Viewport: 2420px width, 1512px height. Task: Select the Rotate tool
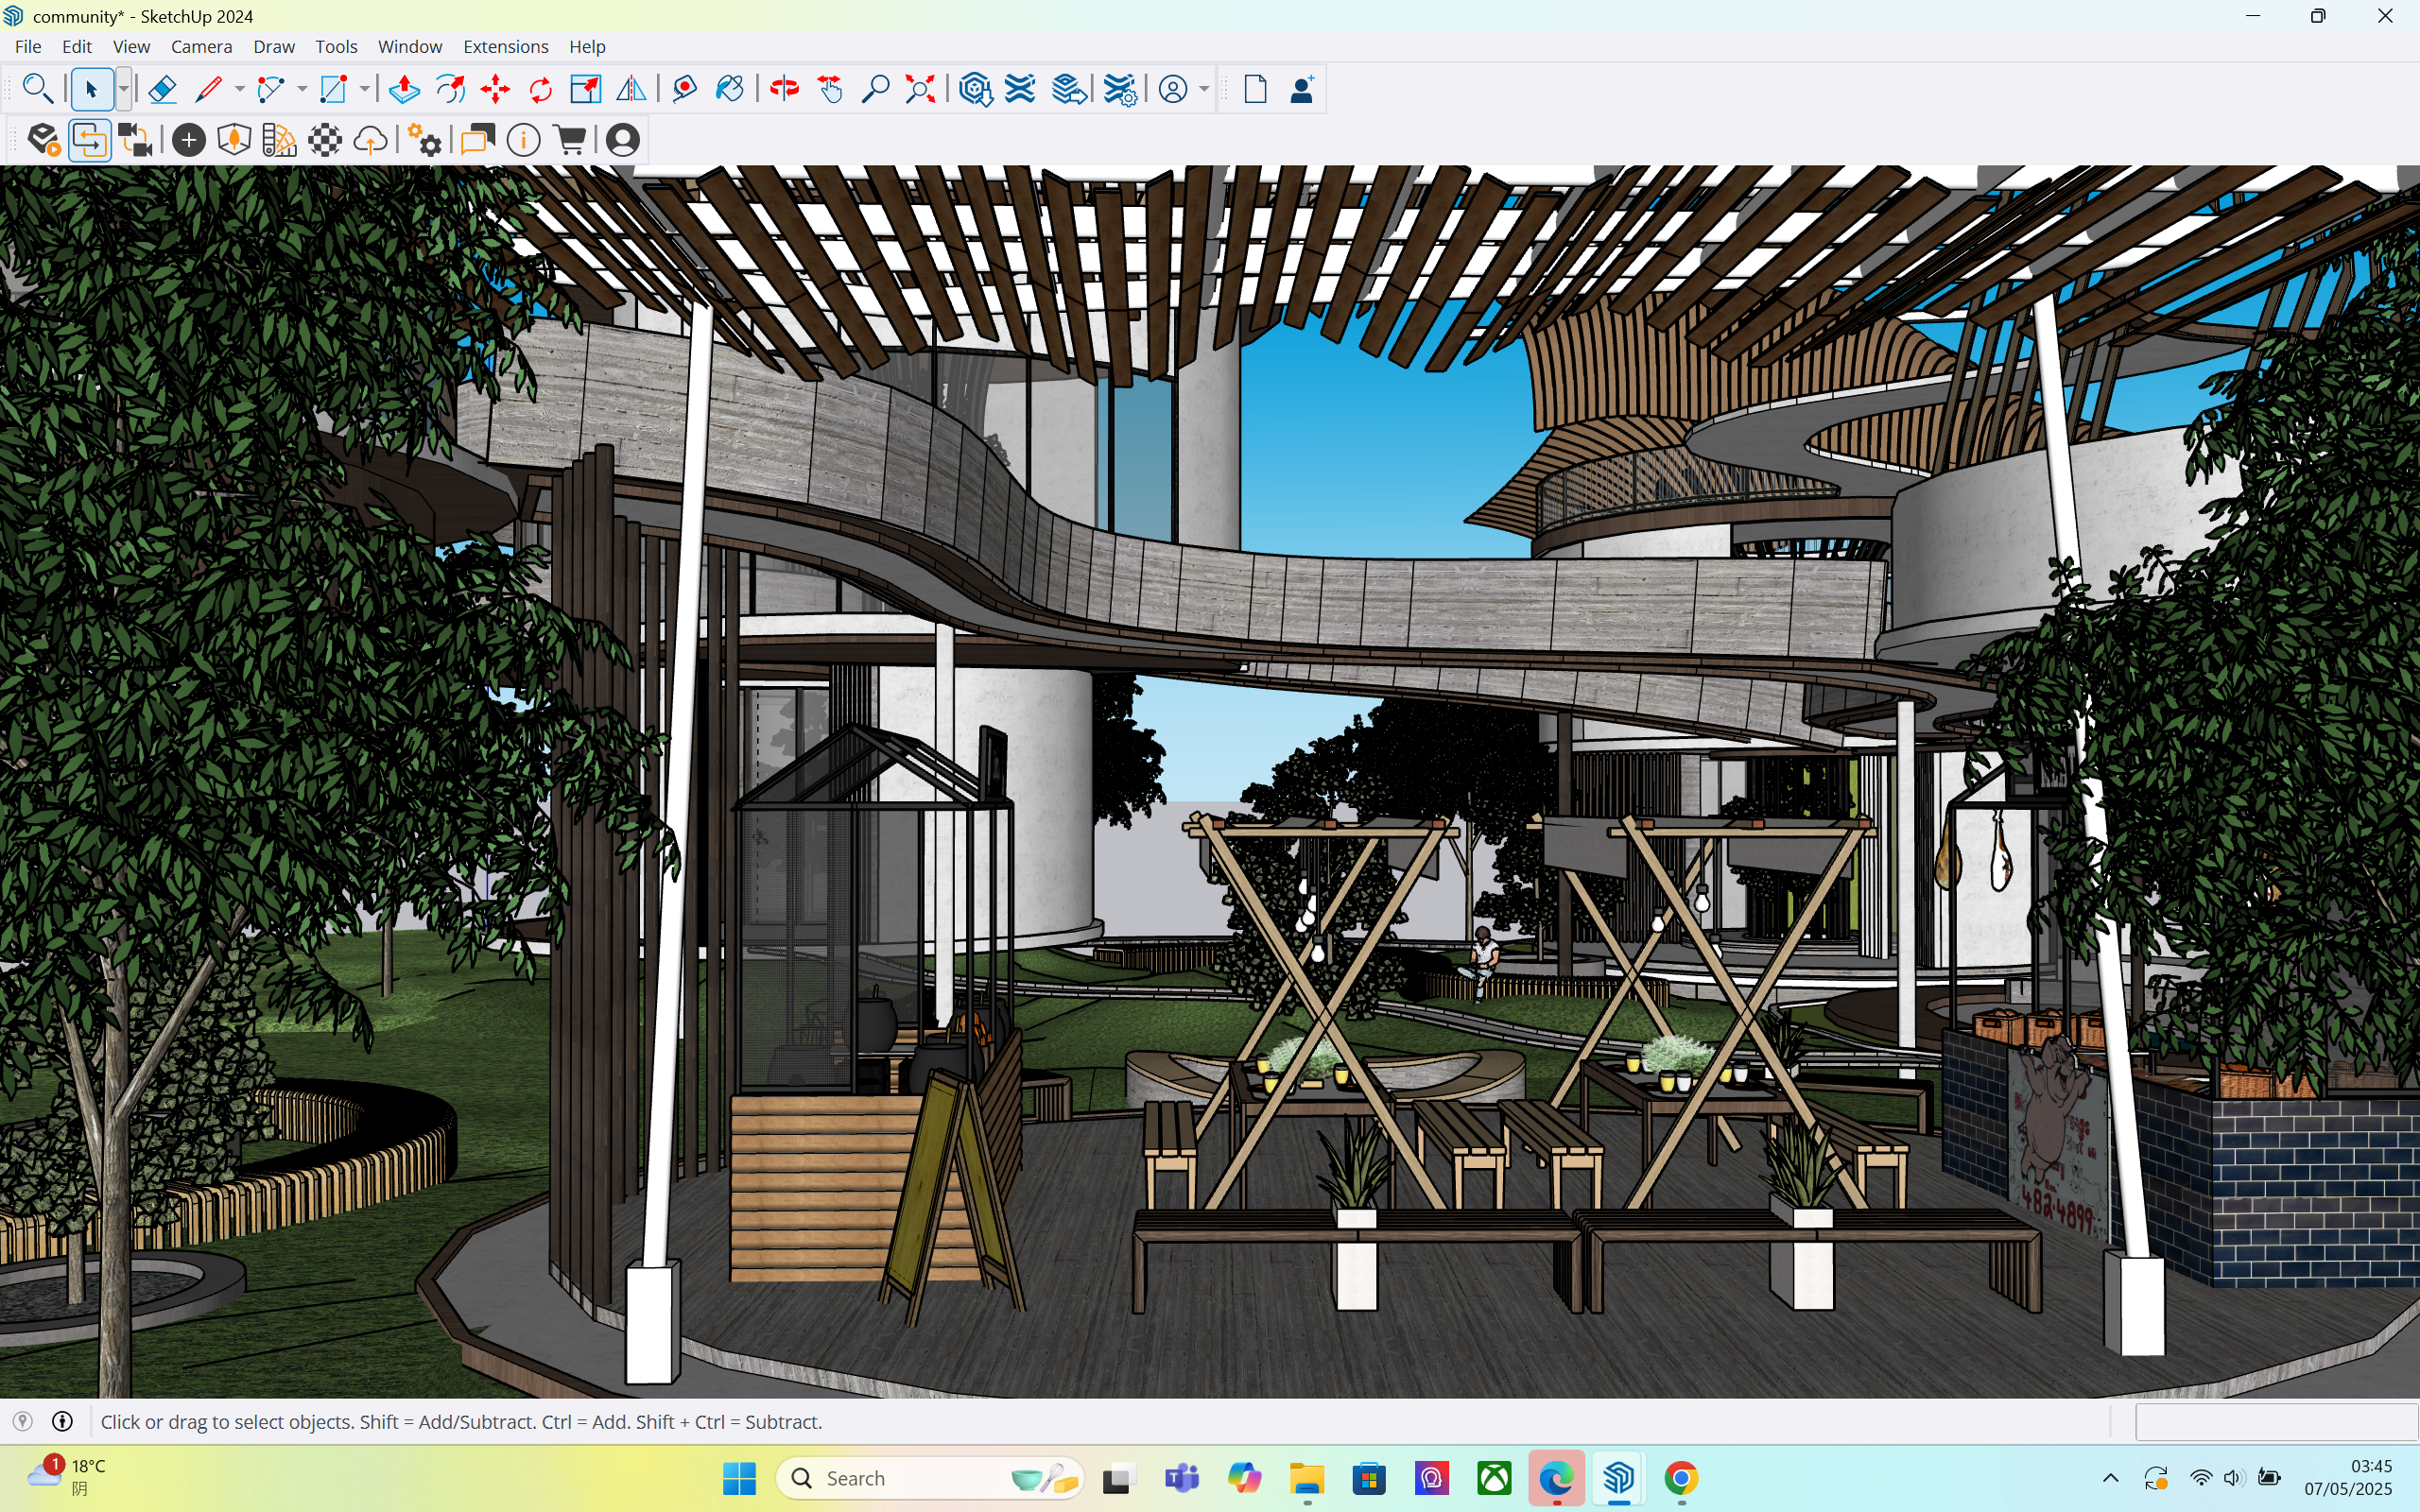pyautogui.click(x=541, y=90)
